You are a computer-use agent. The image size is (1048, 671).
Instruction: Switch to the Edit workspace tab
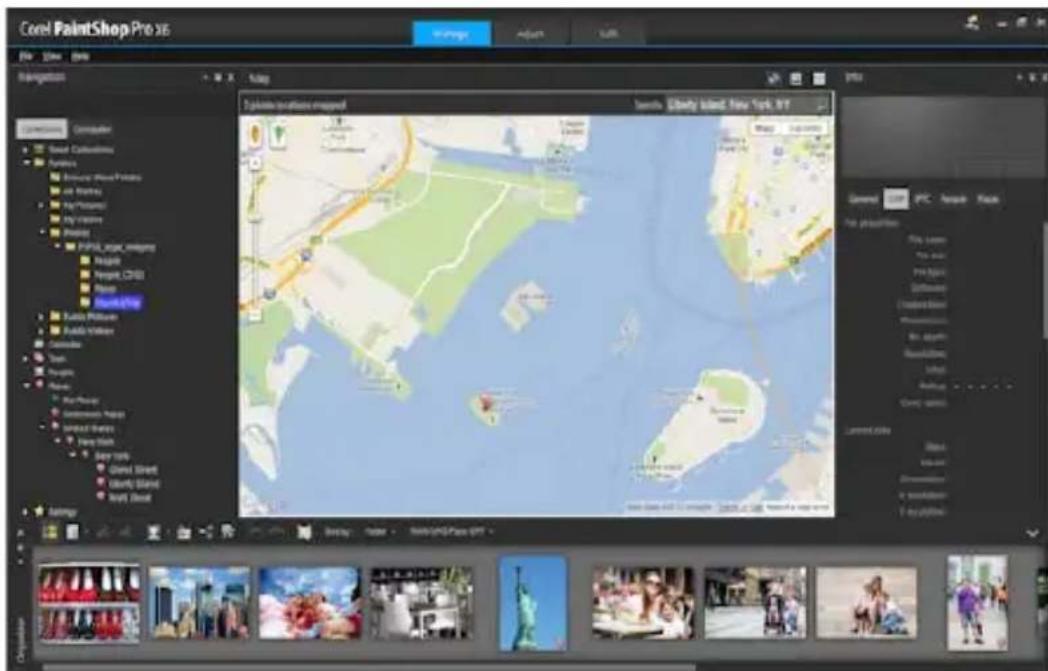tap(608, 33)
